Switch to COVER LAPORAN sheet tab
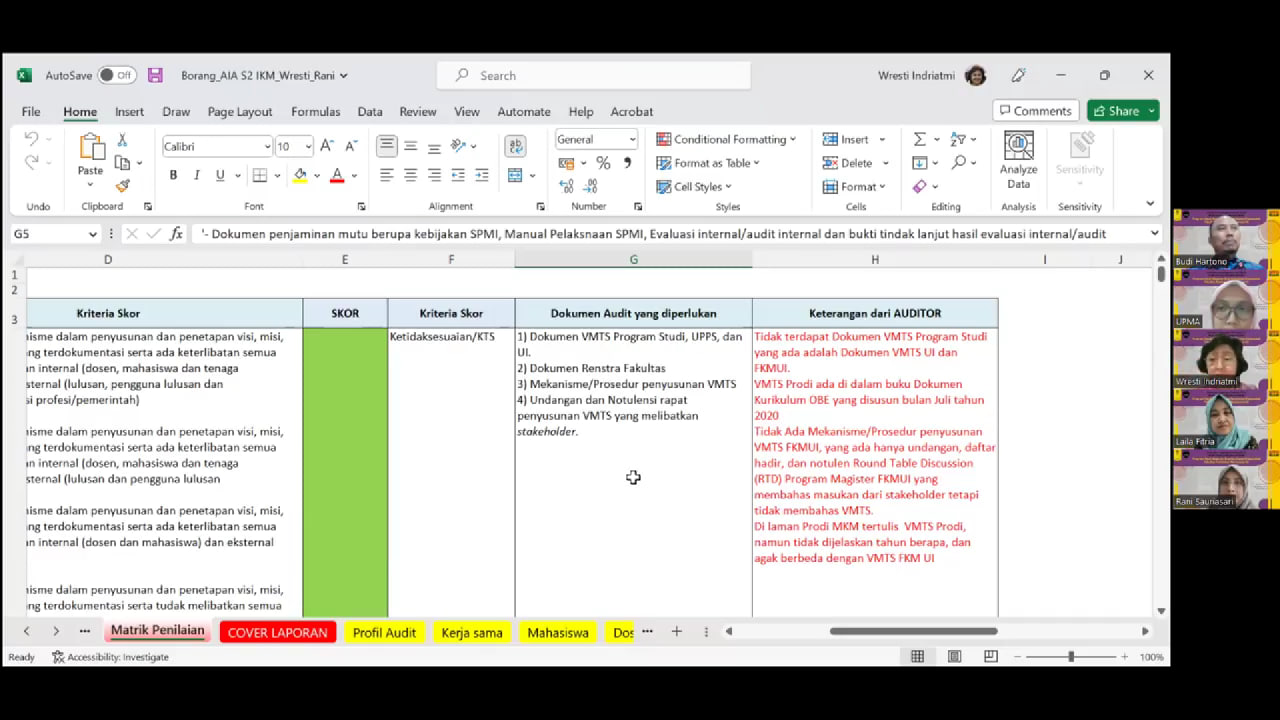The height and width of the screenshot is (720, 1280). [277, 633]
